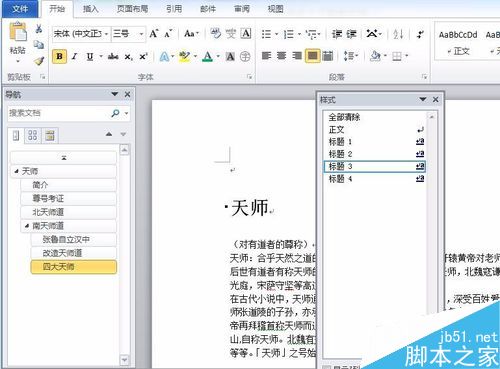Apply font color

[x=208, y=56]
